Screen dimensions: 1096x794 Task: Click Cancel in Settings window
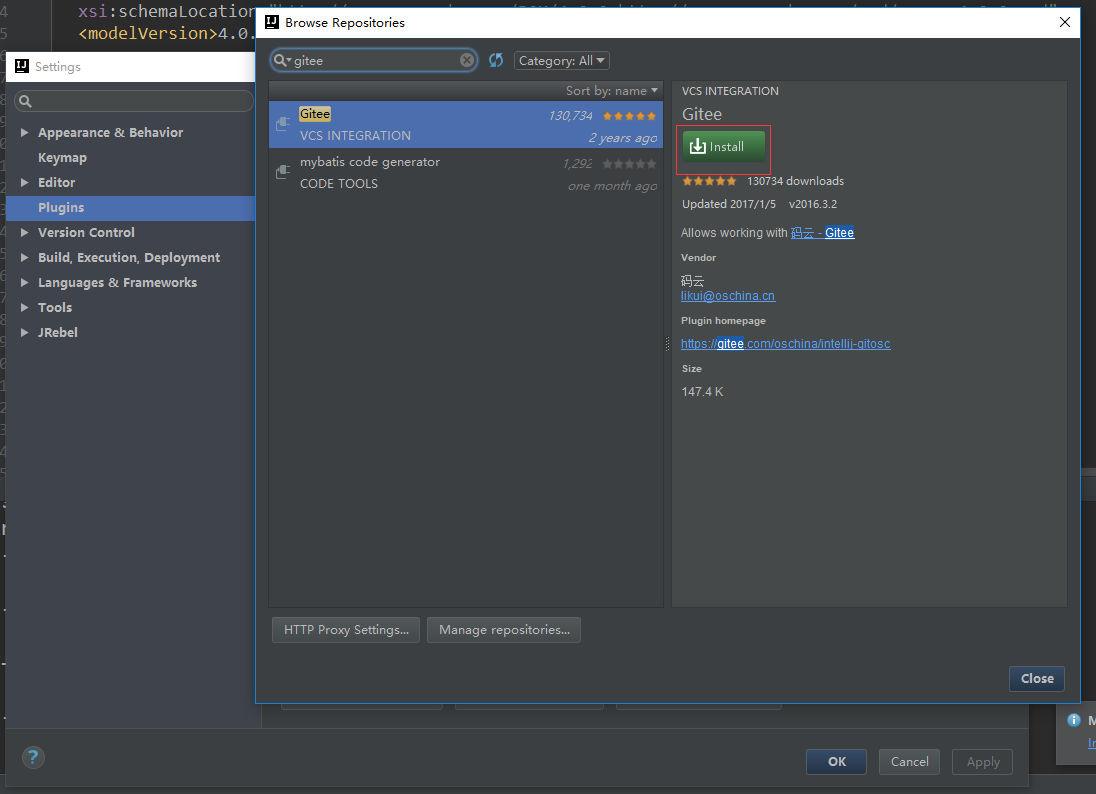[x=909, y=762]
